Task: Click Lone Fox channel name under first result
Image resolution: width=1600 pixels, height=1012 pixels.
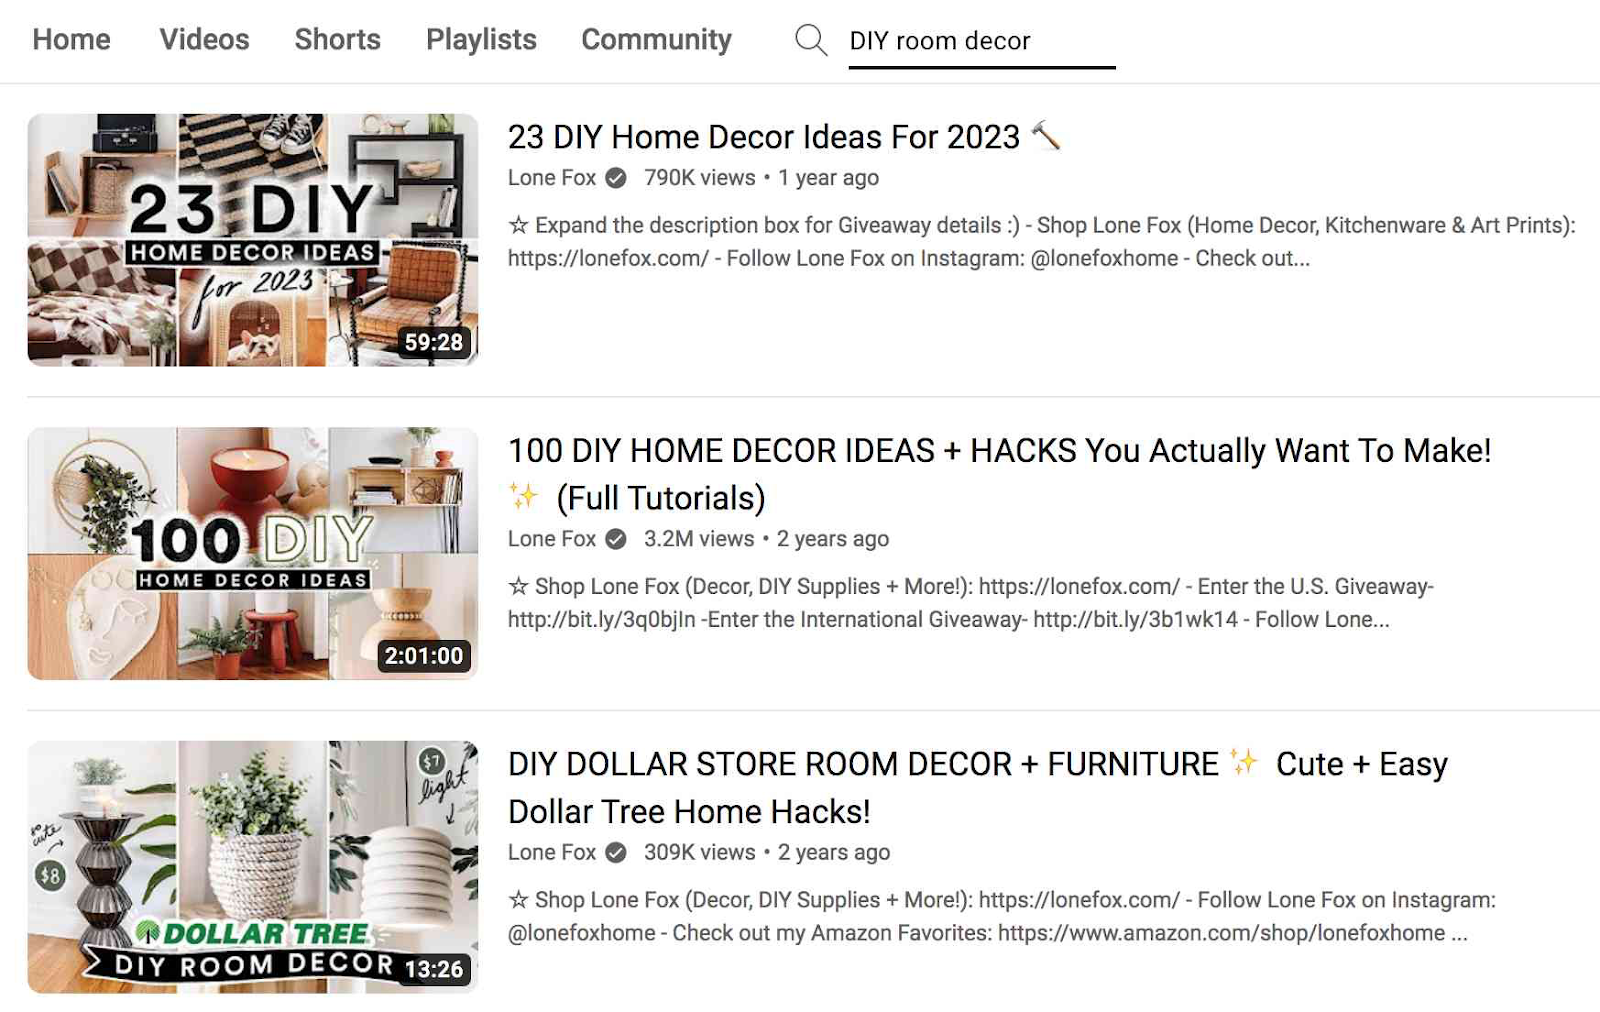Action: click(x=549, y=178)
